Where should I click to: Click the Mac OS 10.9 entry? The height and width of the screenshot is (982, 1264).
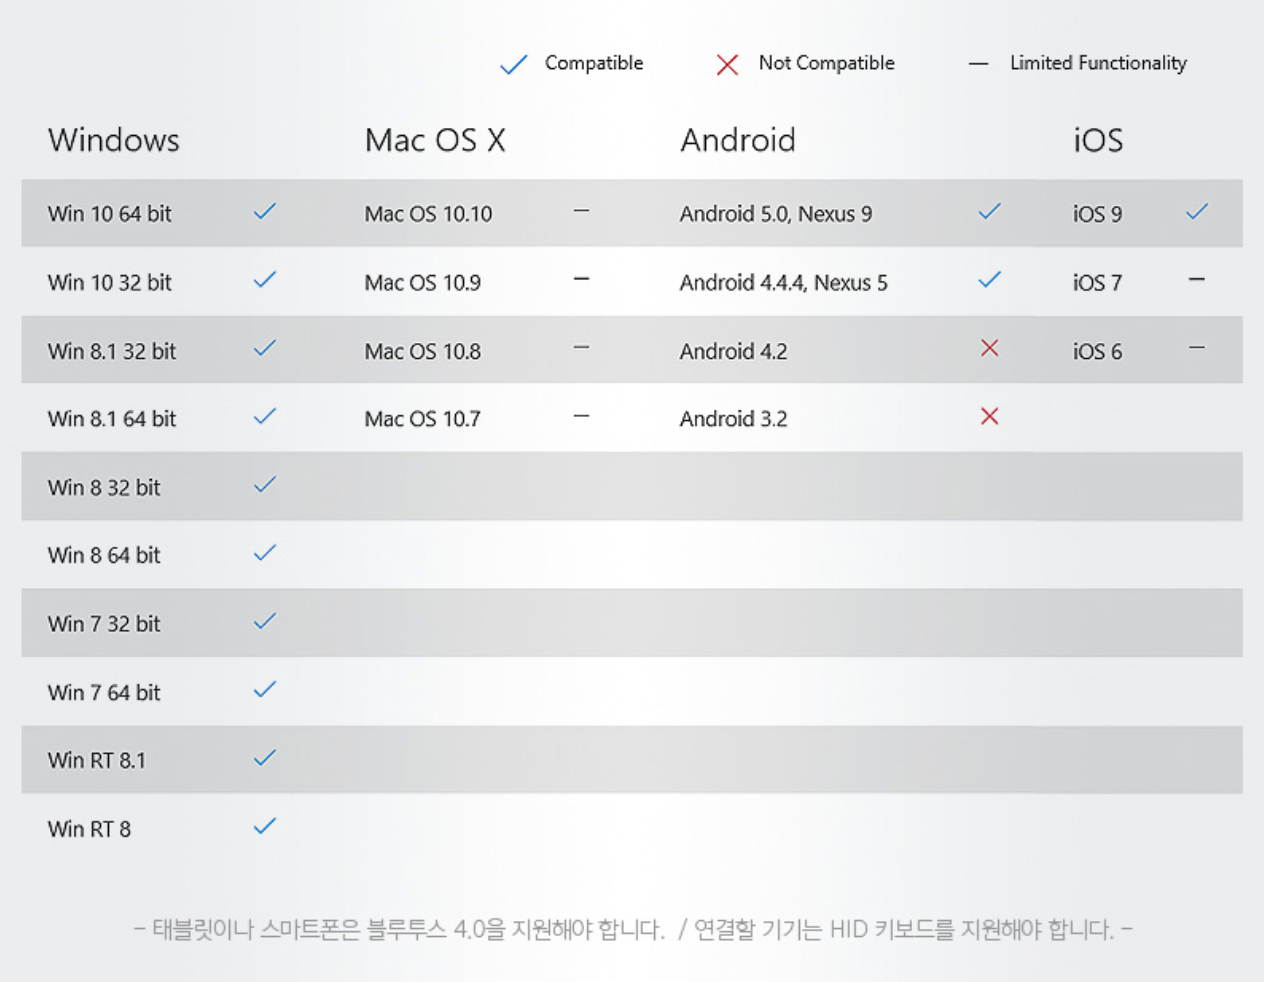coord(422,283)
